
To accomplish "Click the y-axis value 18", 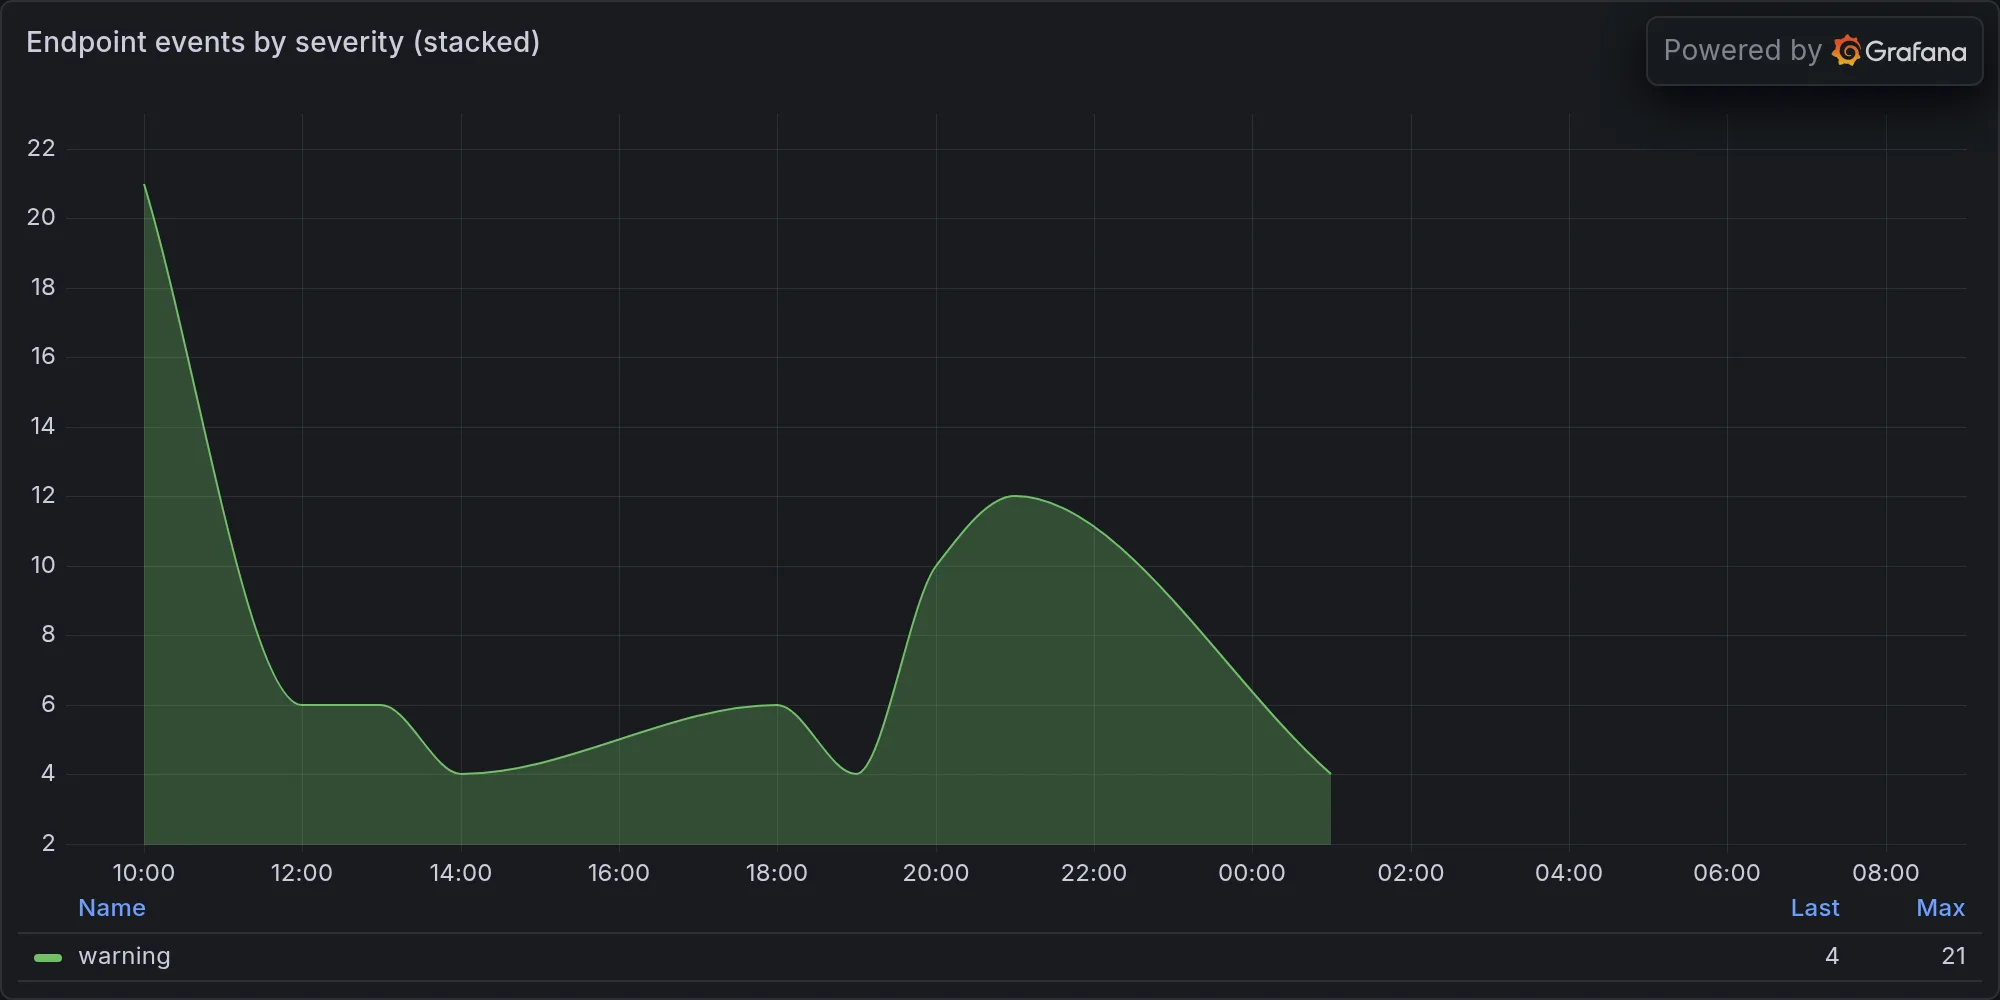I will (43, 287).
